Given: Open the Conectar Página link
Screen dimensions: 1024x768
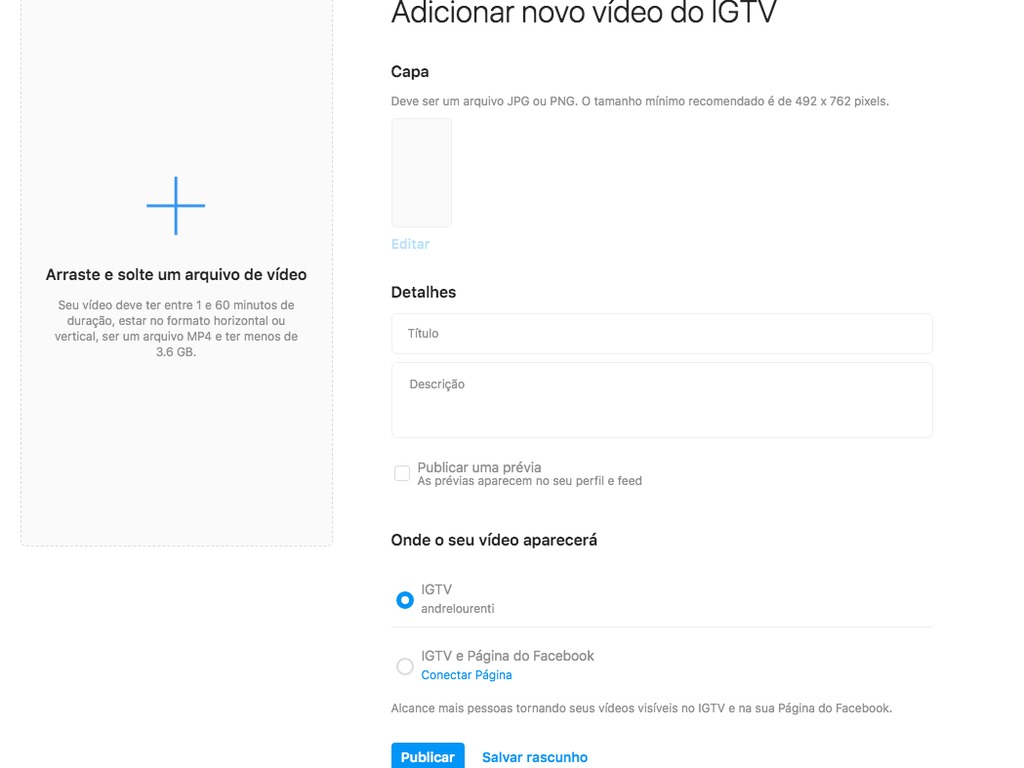Looking at the screenshot, I should pos(466,675).
